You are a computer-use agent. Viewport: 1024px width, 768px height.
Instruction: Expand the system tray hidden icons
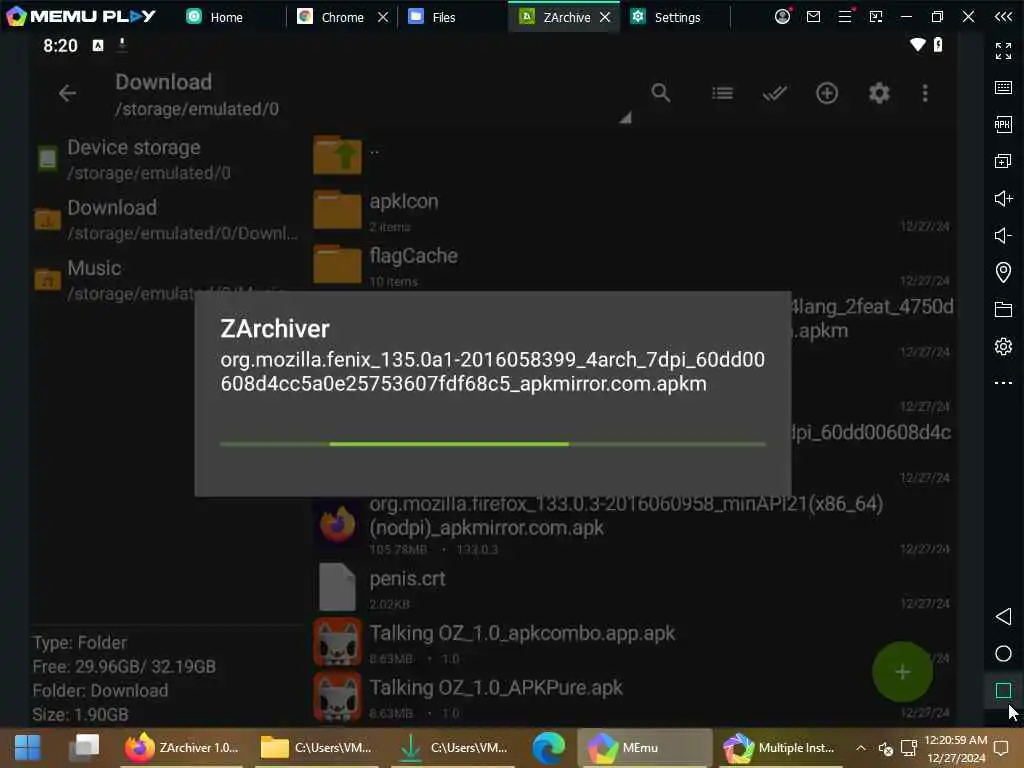click(x=861, y=748)
